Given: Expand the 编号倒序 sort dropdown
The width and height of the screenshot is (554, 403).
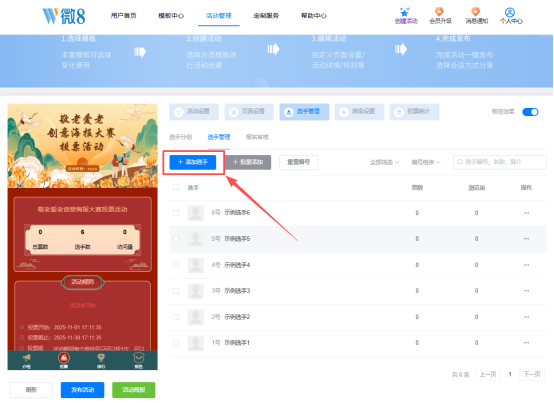Looking at the screenshot, I should [426, 162].
